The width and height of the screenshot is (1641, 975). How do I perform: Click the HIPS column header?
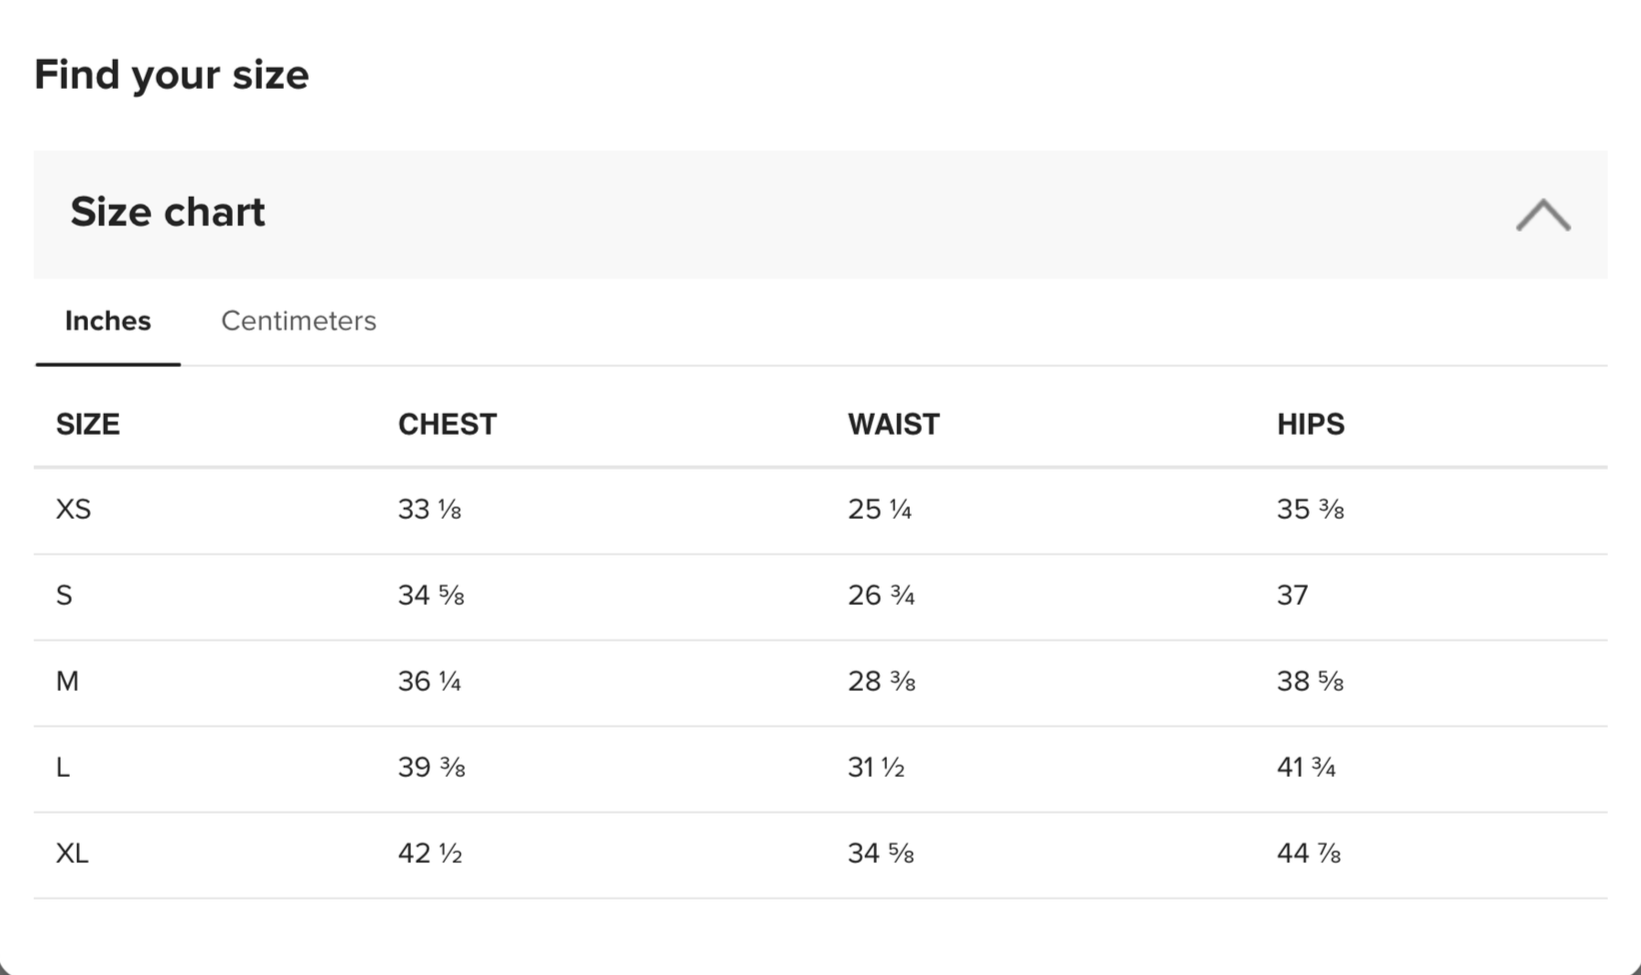1311,424
